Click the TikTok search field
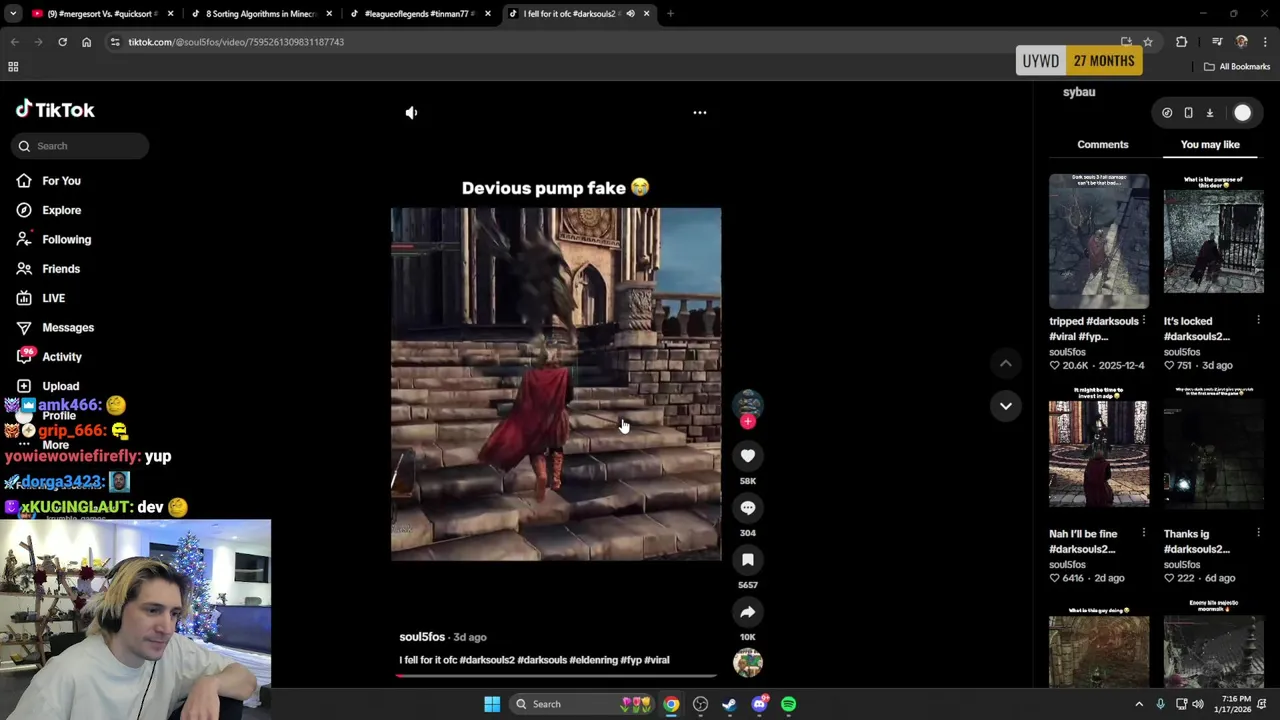 pos(80,146)
